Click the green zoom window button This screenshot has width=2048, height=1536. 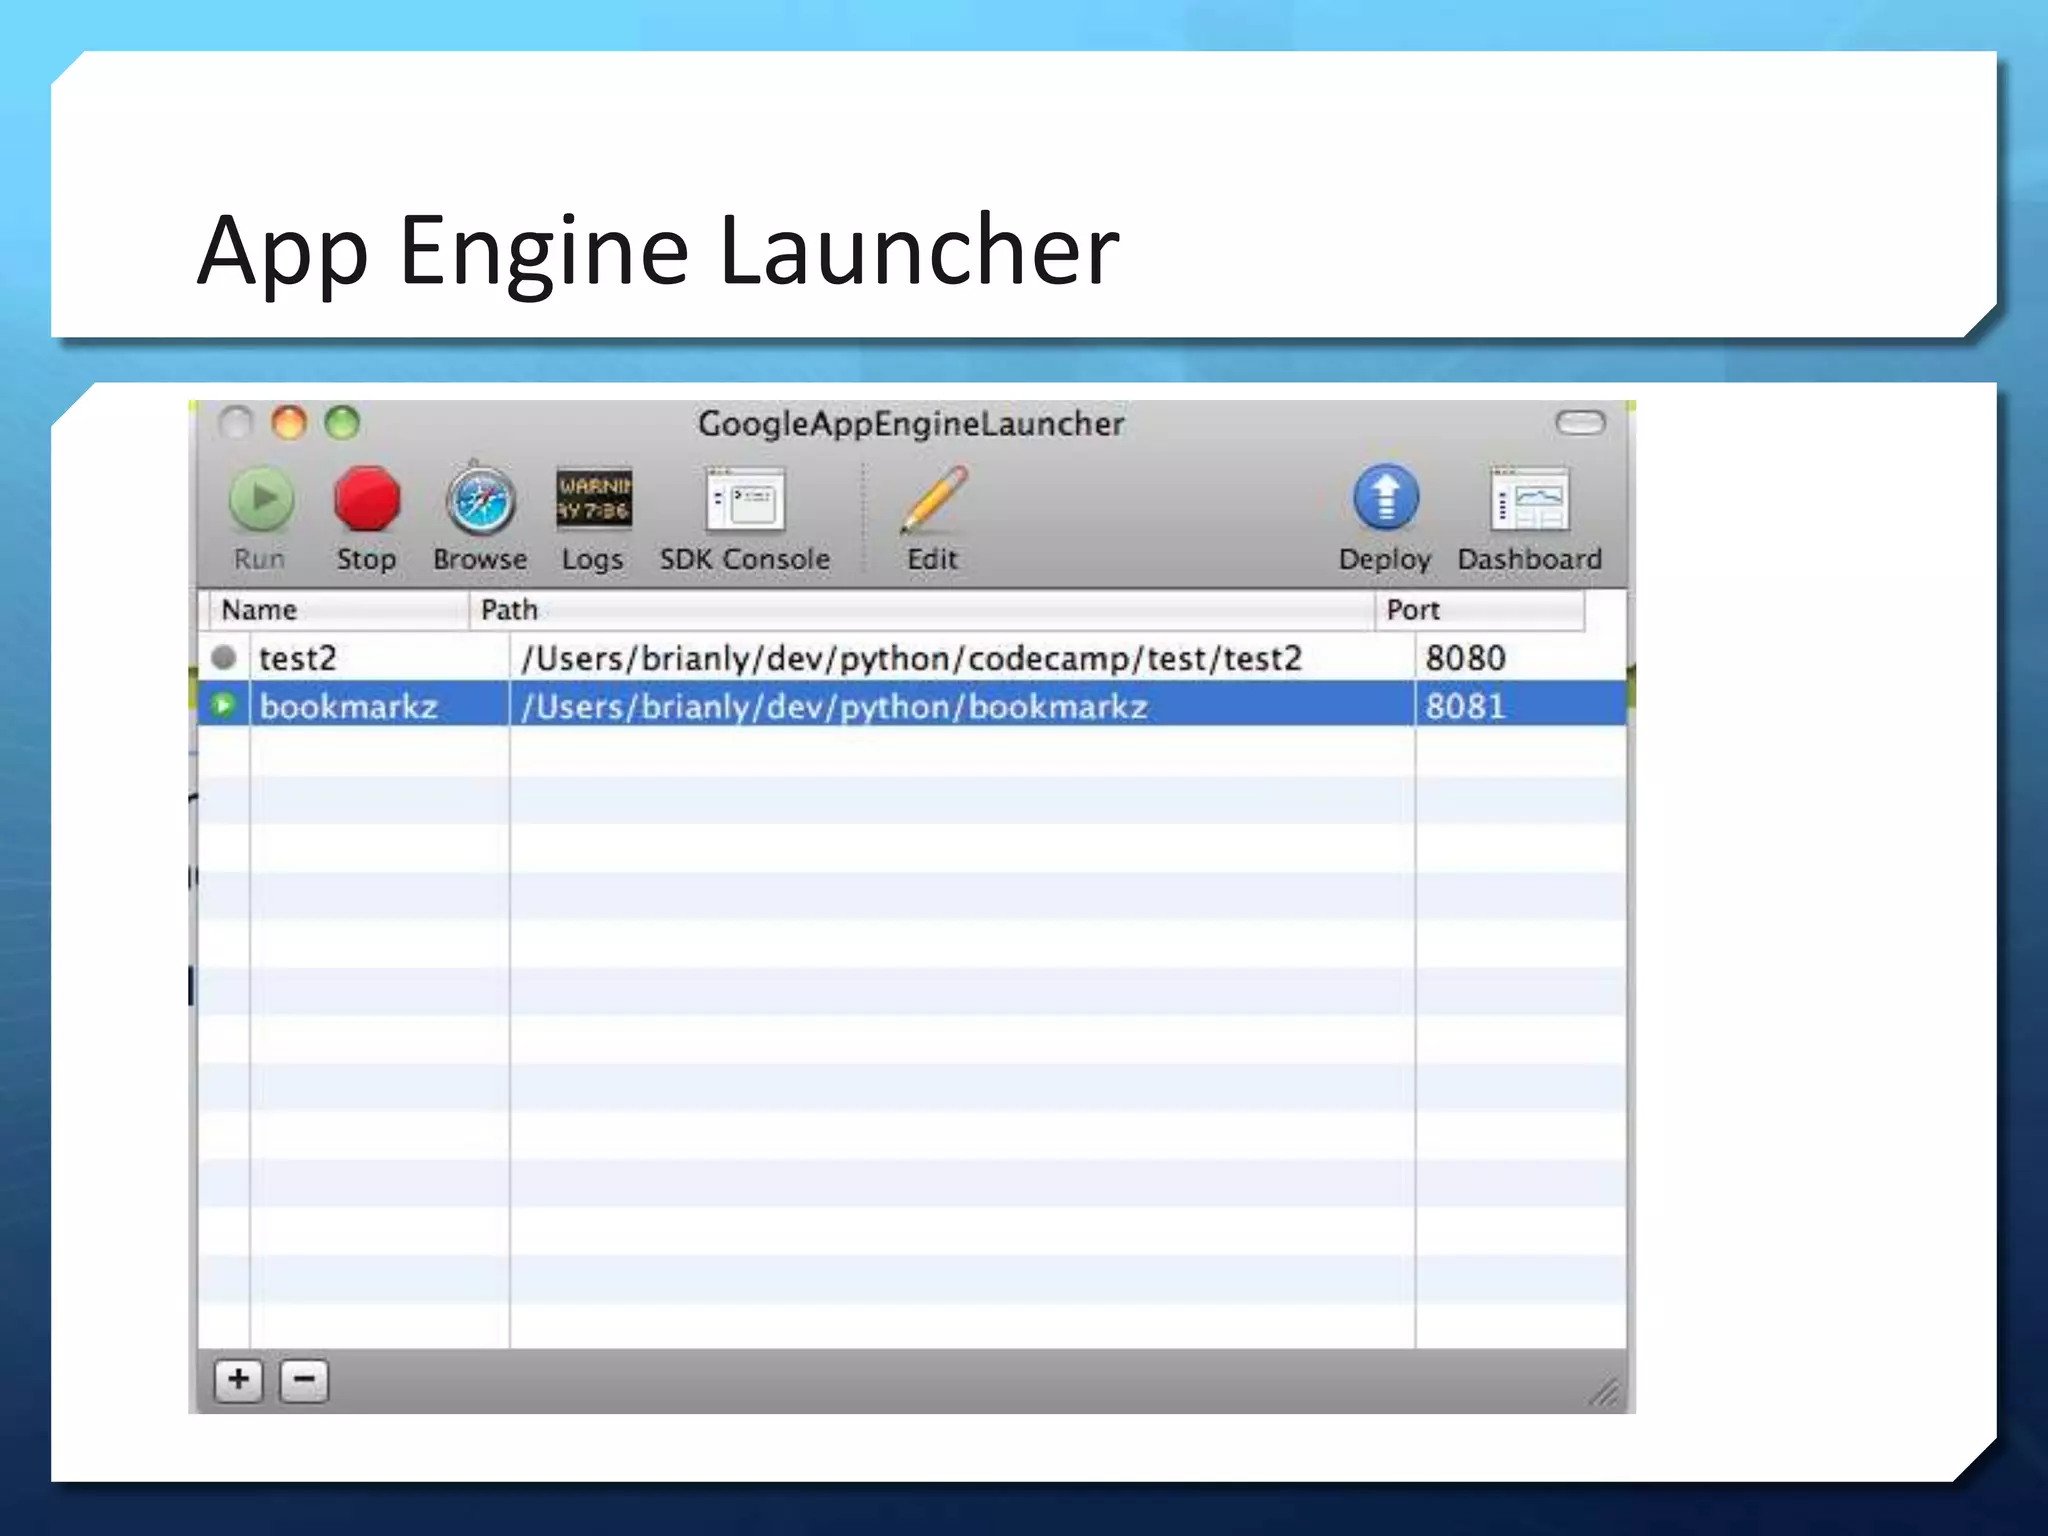pos(342,423)
